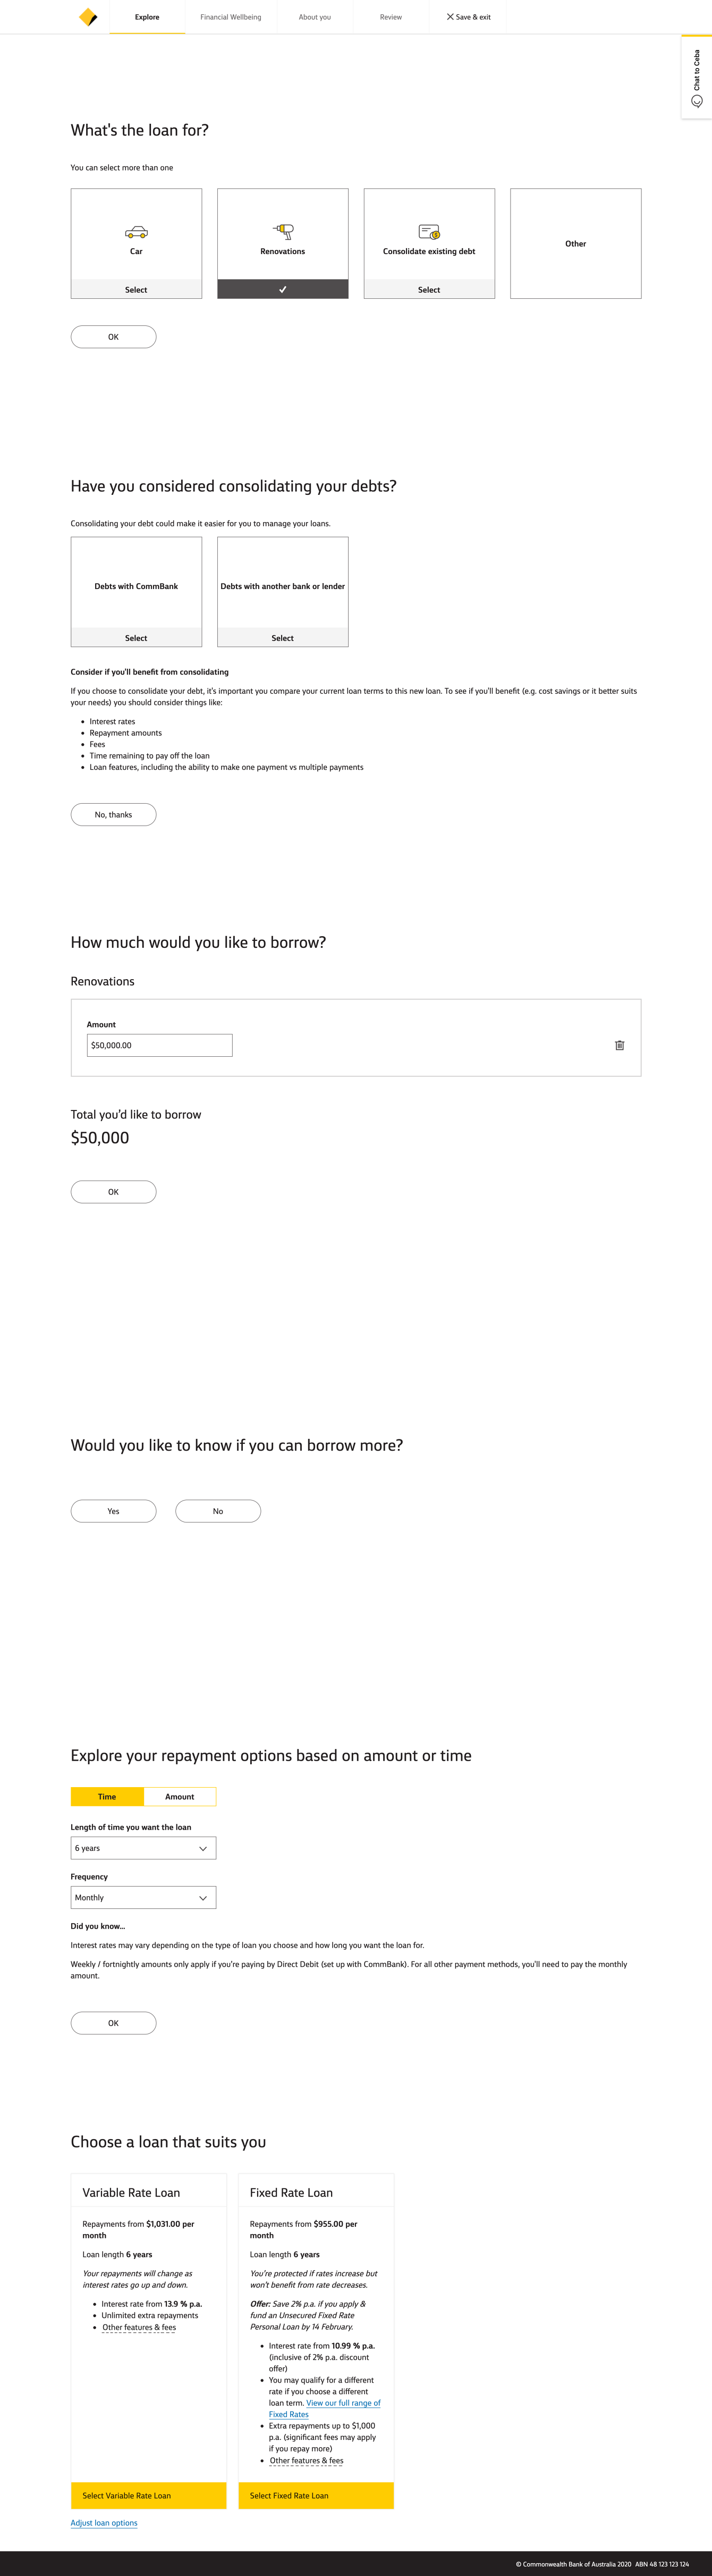The image size is (712, 2576).
Task: Click the loan Amount input field
Action: pyautogui.click(x=159, y=1045)
